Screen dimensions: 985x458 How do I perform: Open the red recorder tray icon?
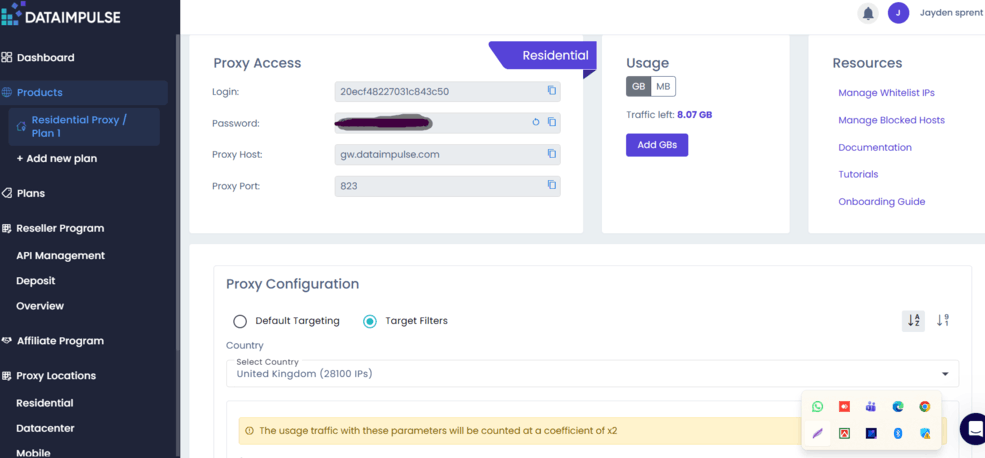pos(844,406)
